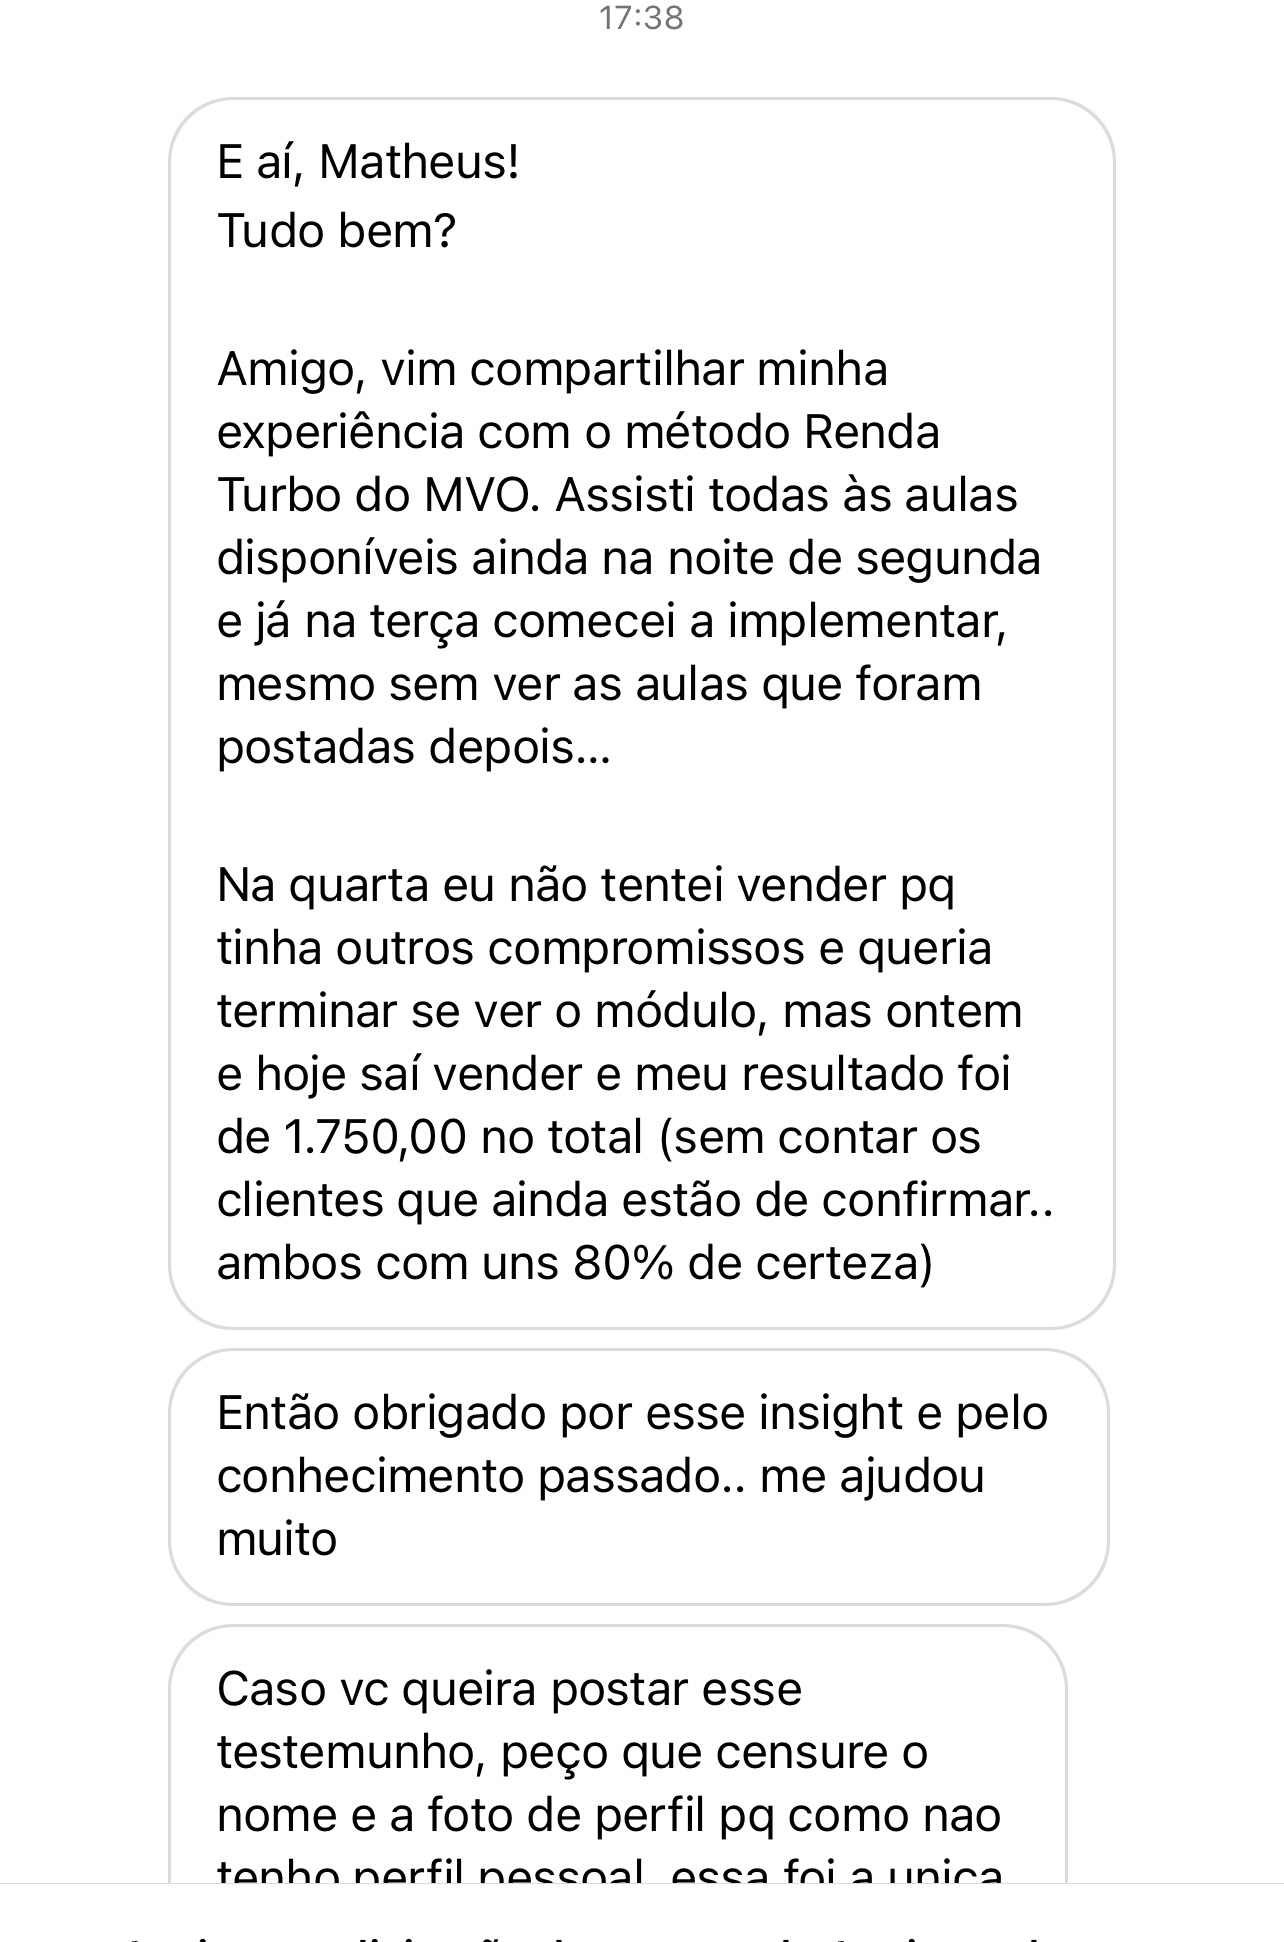Tap the 17:38 timestamp at the top

click(641, 18)
